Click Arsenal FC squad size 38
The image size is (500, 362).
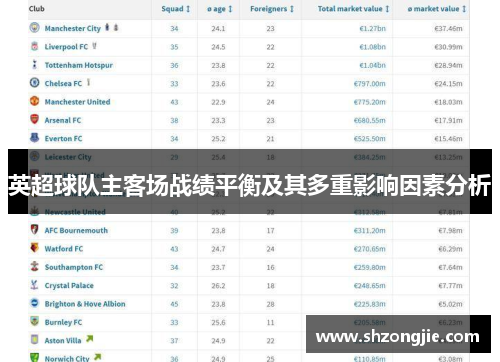(x=174, y=120)
